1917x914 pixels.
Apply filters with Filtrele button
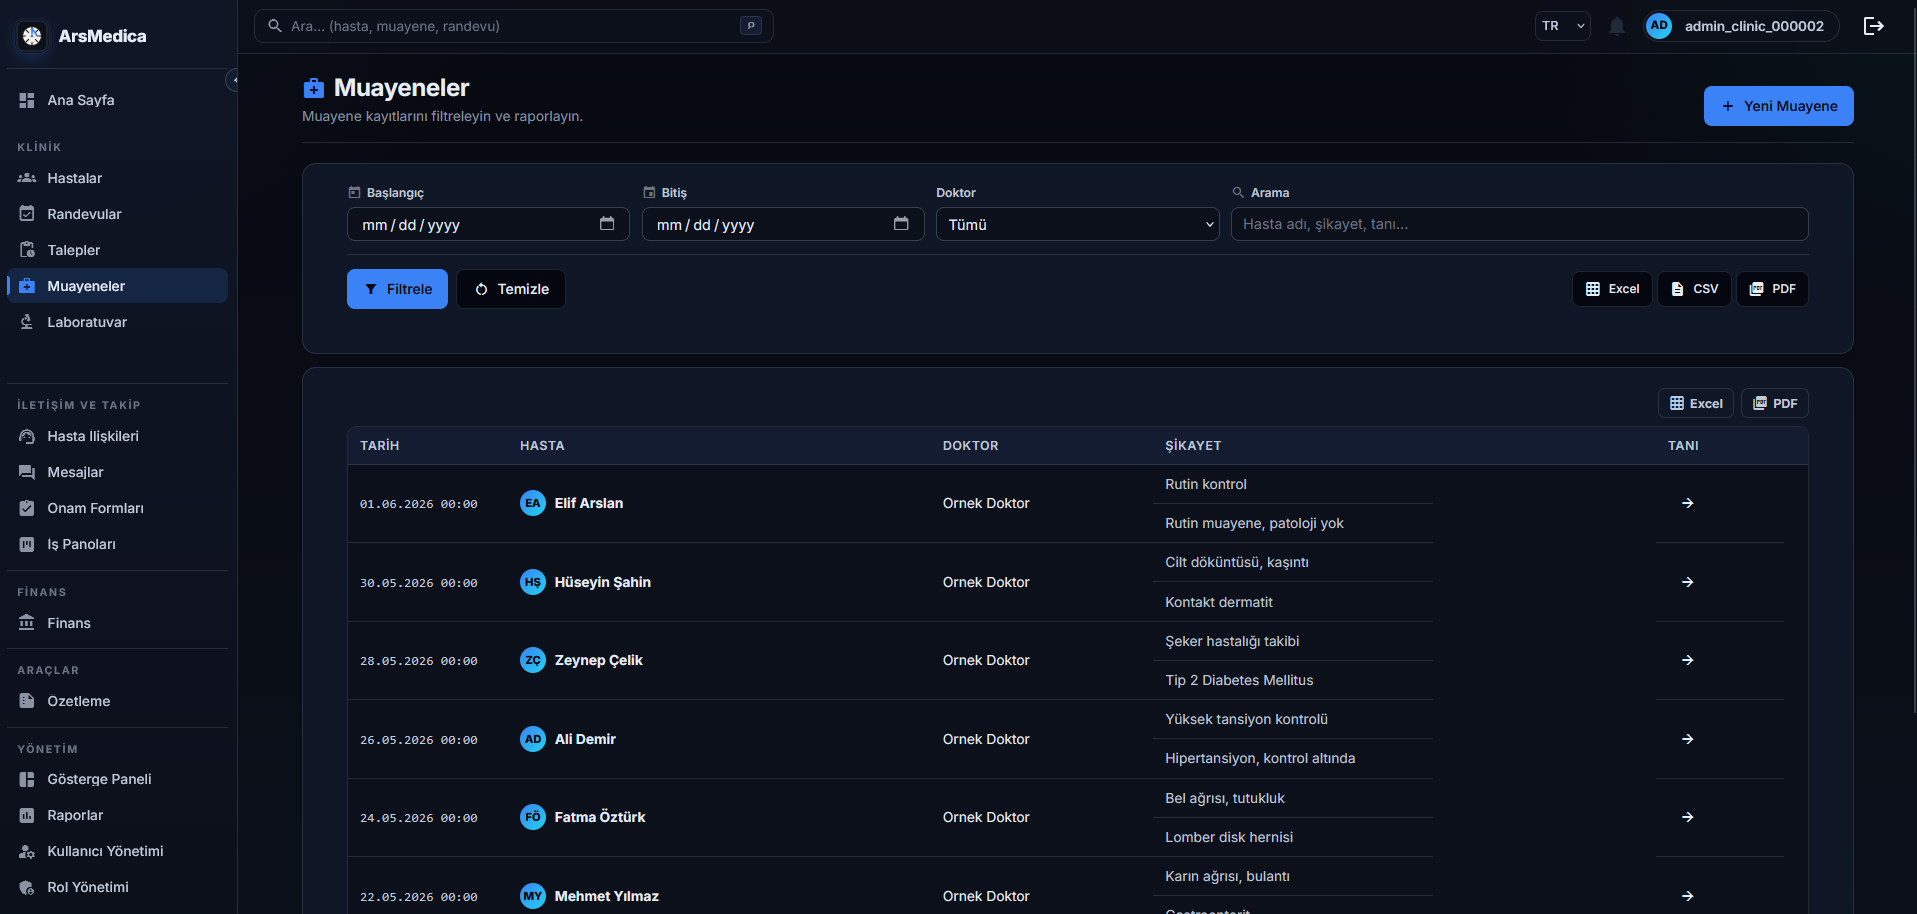397,289
